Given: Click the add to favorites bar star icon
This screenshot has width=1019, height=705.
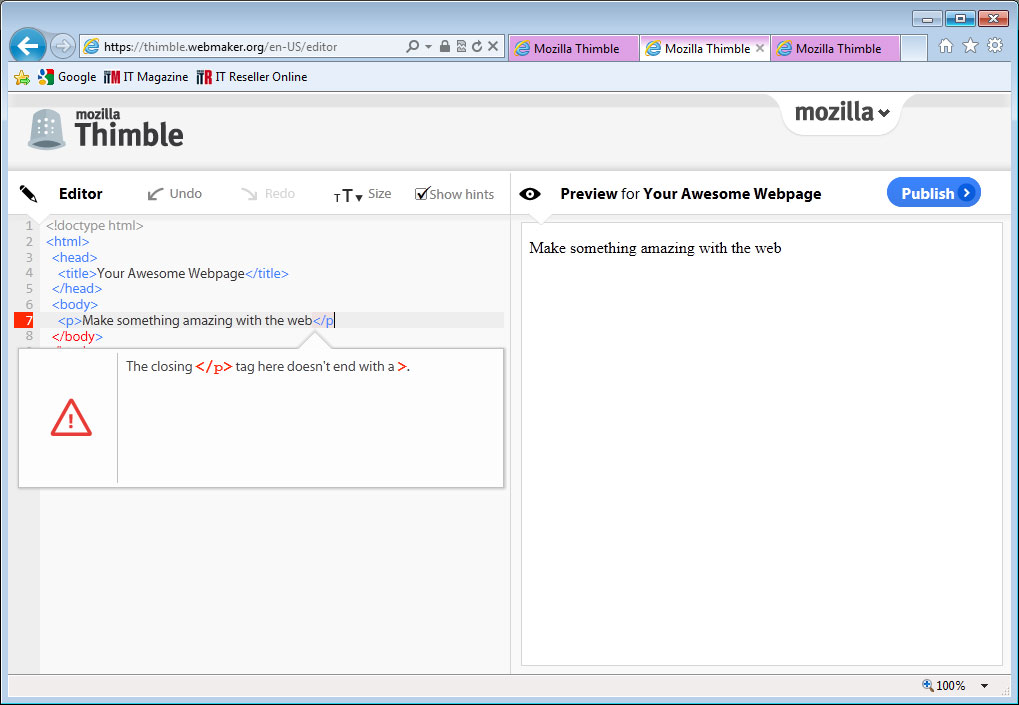Looking at the screenshot, I should point(21,77).
